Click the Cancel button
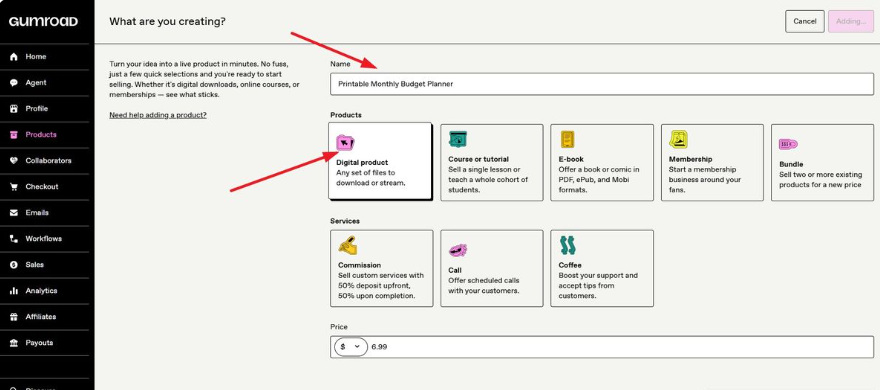The image size is (880, 390). pyautogui.click(x=804, y=21)
